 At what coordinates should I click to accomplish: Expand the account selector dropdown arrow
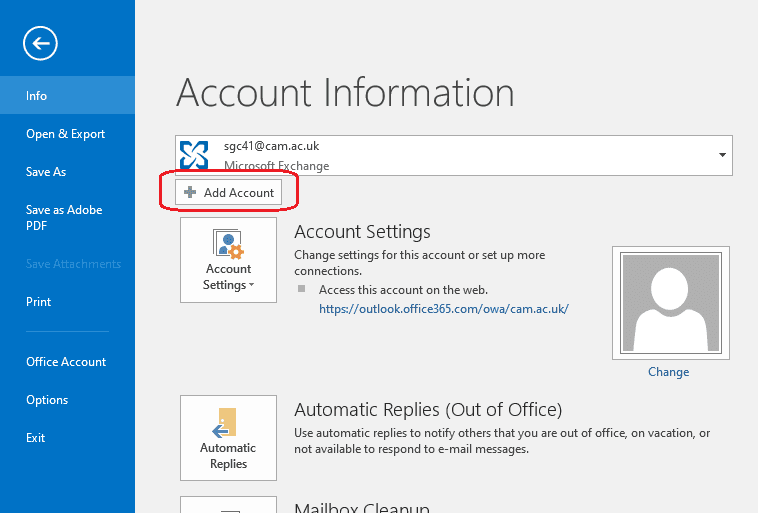coord(722,156)
